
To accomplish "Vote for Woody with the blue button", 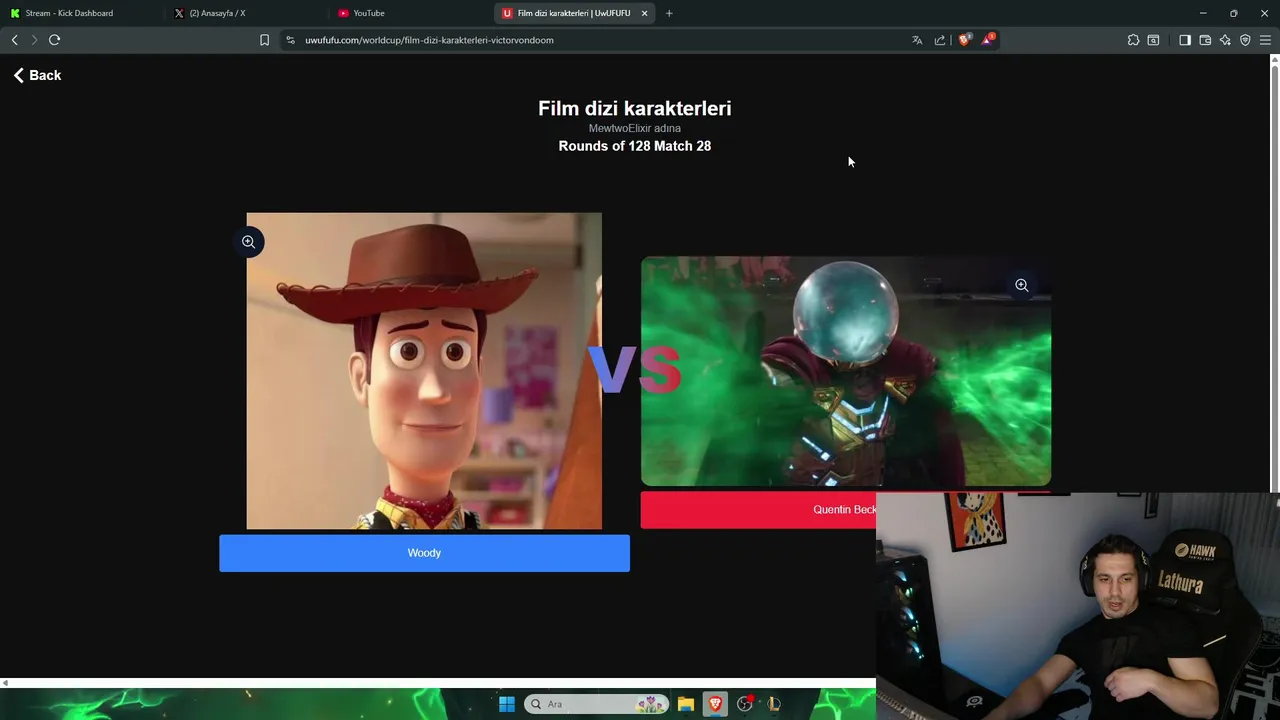I will (x=424, y=553).
